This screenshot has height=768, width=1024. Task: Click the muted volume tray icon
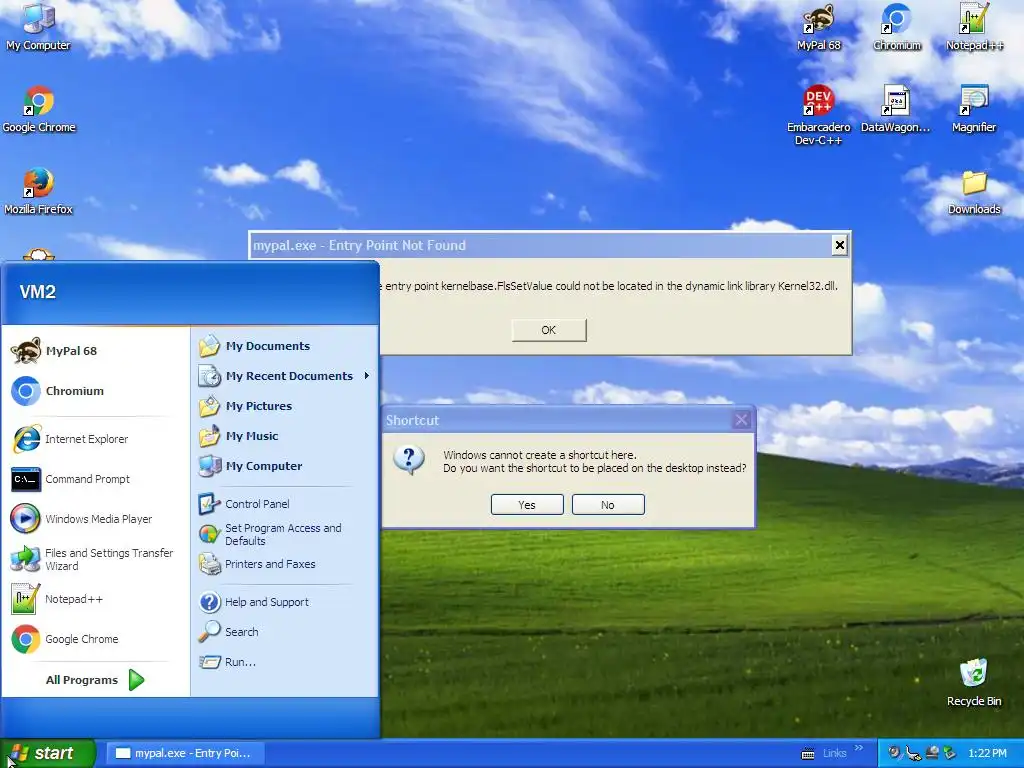point(895,753)
